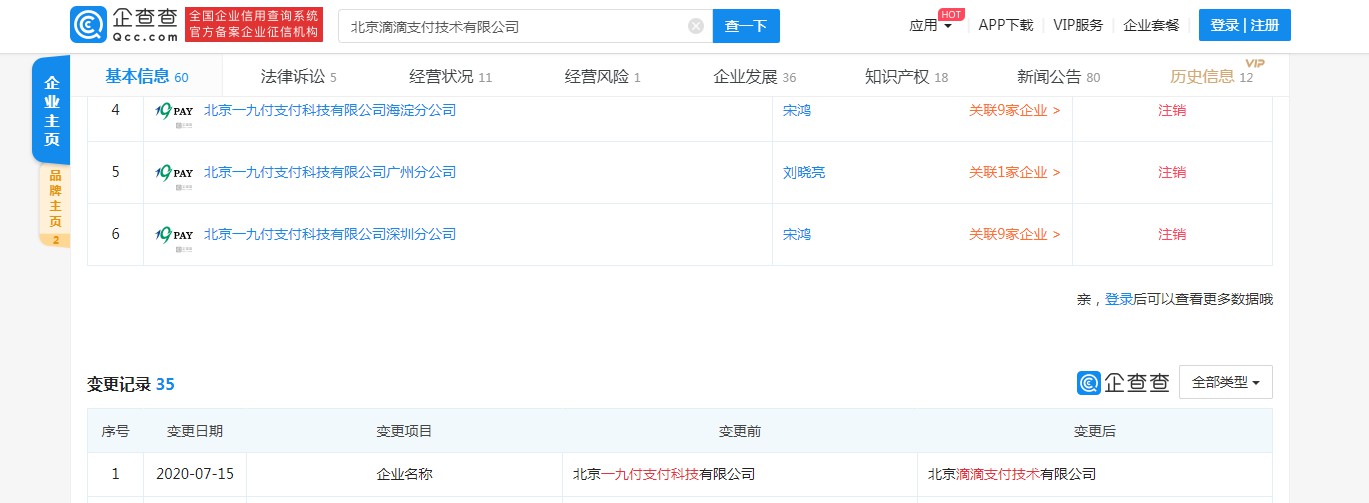Select the 品牌主页 side tab
The image size is (1369, 503).
[55, 205]
